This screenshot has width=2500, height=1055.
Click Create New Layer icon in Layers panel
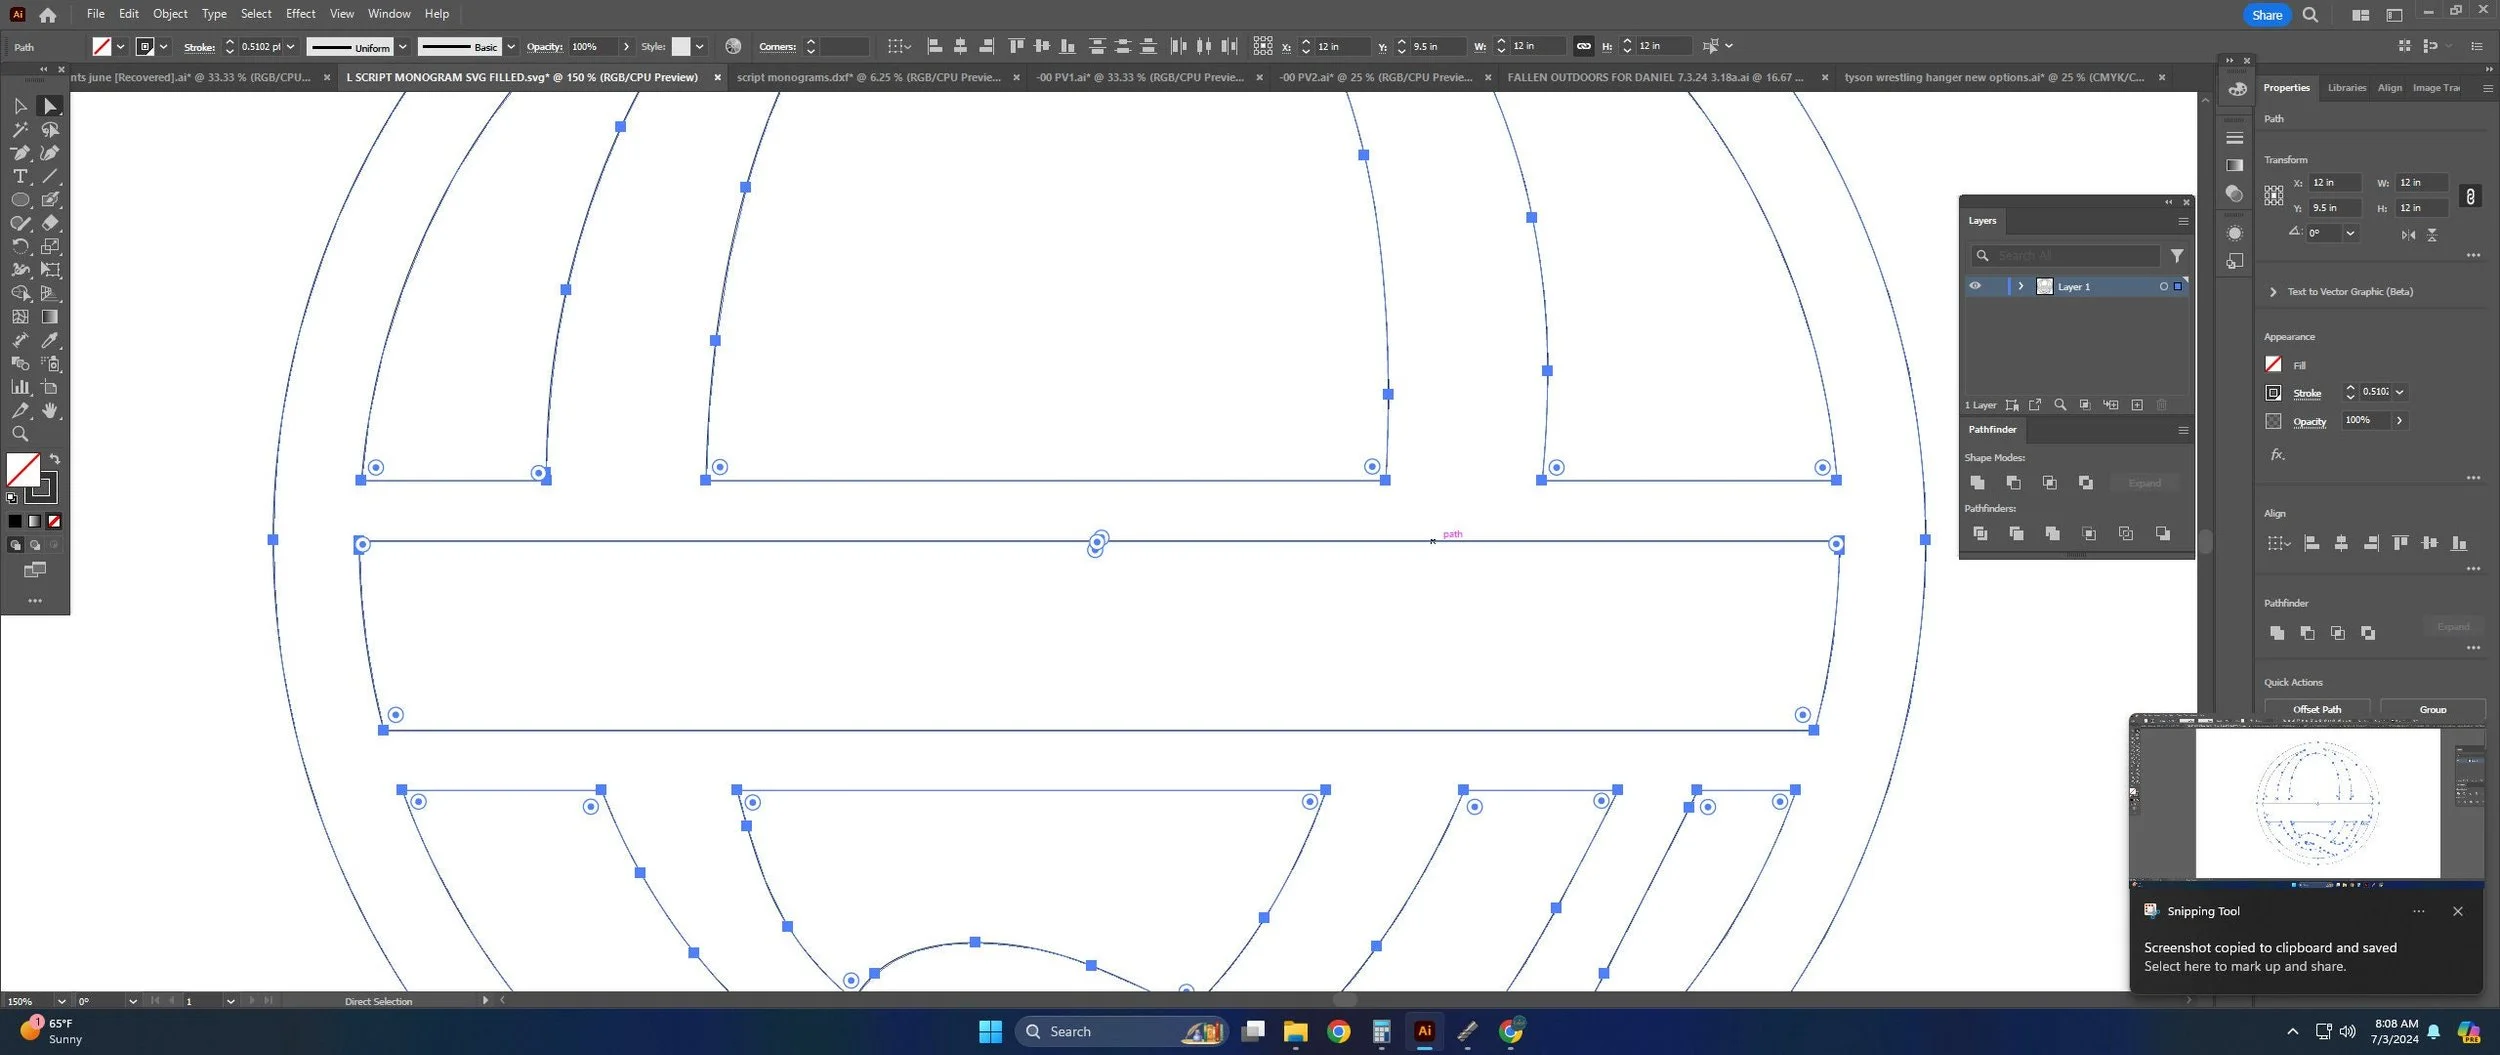coord(2137,405)
